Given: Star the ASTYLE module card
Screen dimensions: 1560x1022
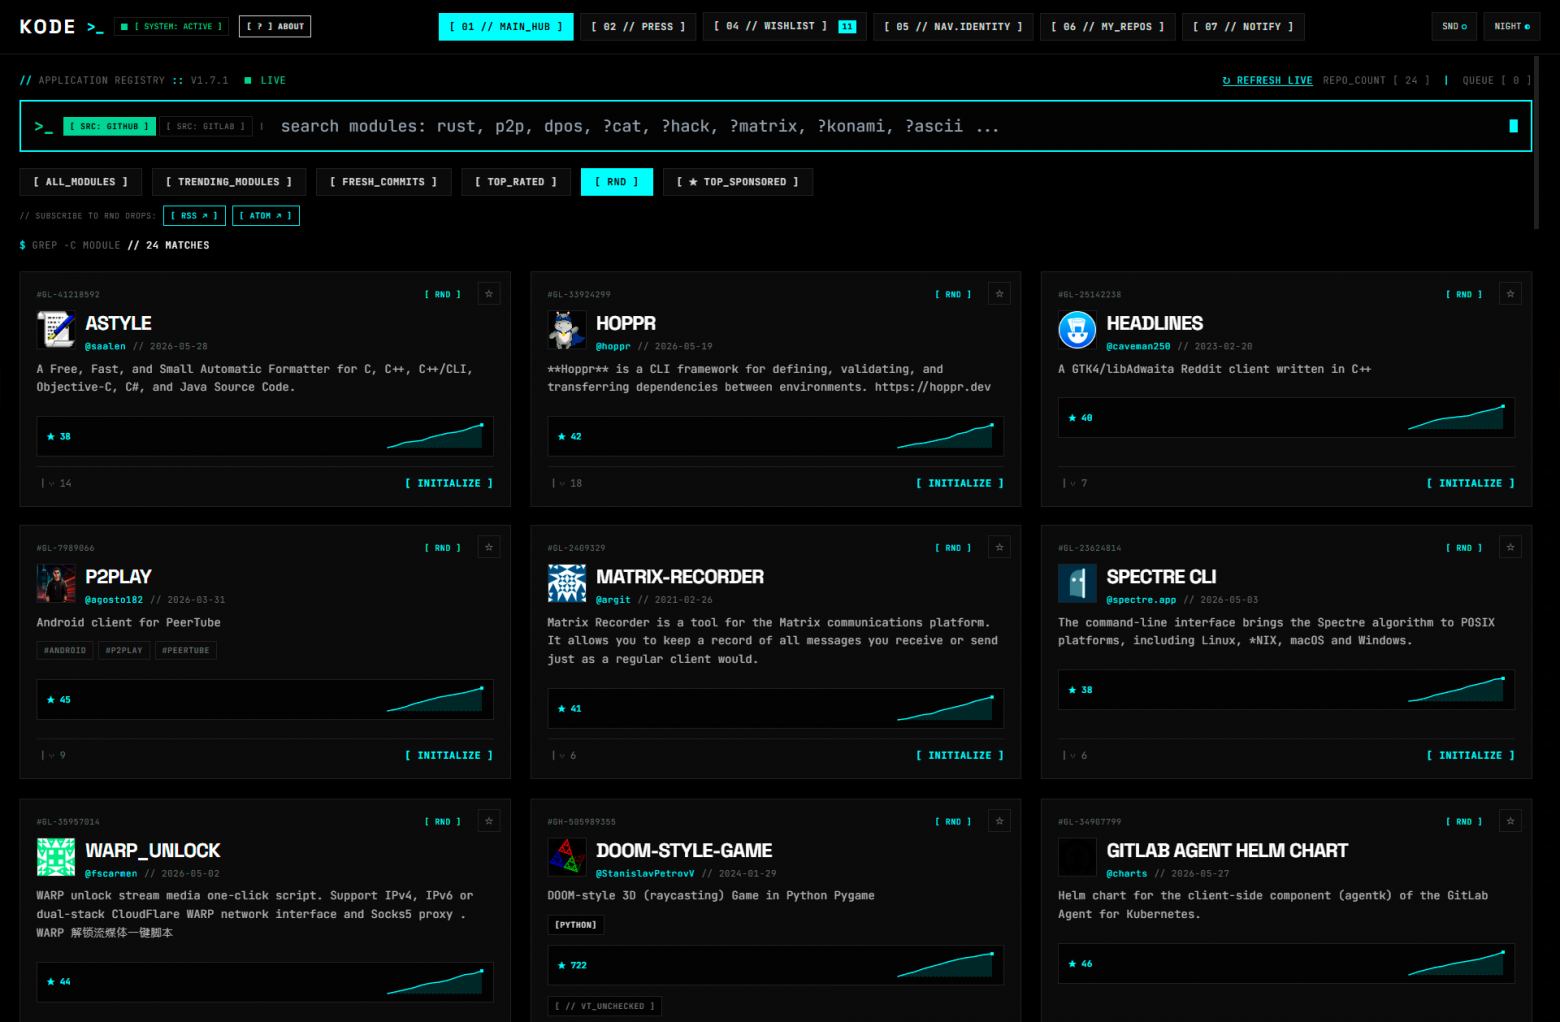Looking at the screenshot, I should [x=489, y=294].
